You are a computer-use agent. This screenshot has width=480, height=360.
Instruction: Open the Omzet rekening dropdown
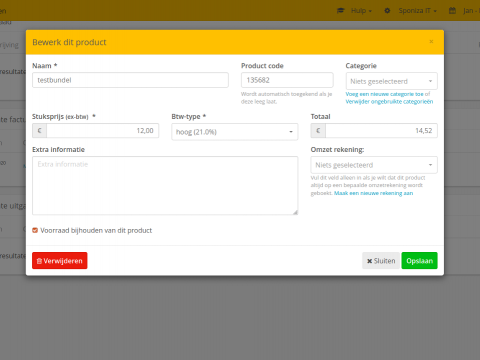(374, 165)
